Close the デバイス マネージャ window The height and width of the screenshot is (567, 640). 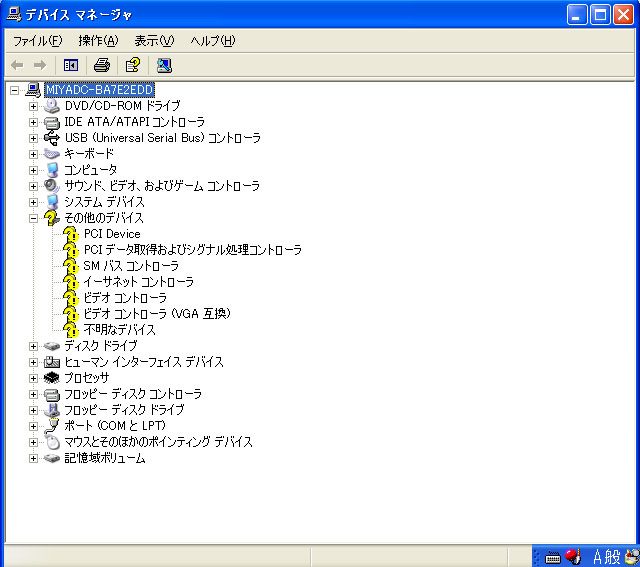(x=624, y=15)
